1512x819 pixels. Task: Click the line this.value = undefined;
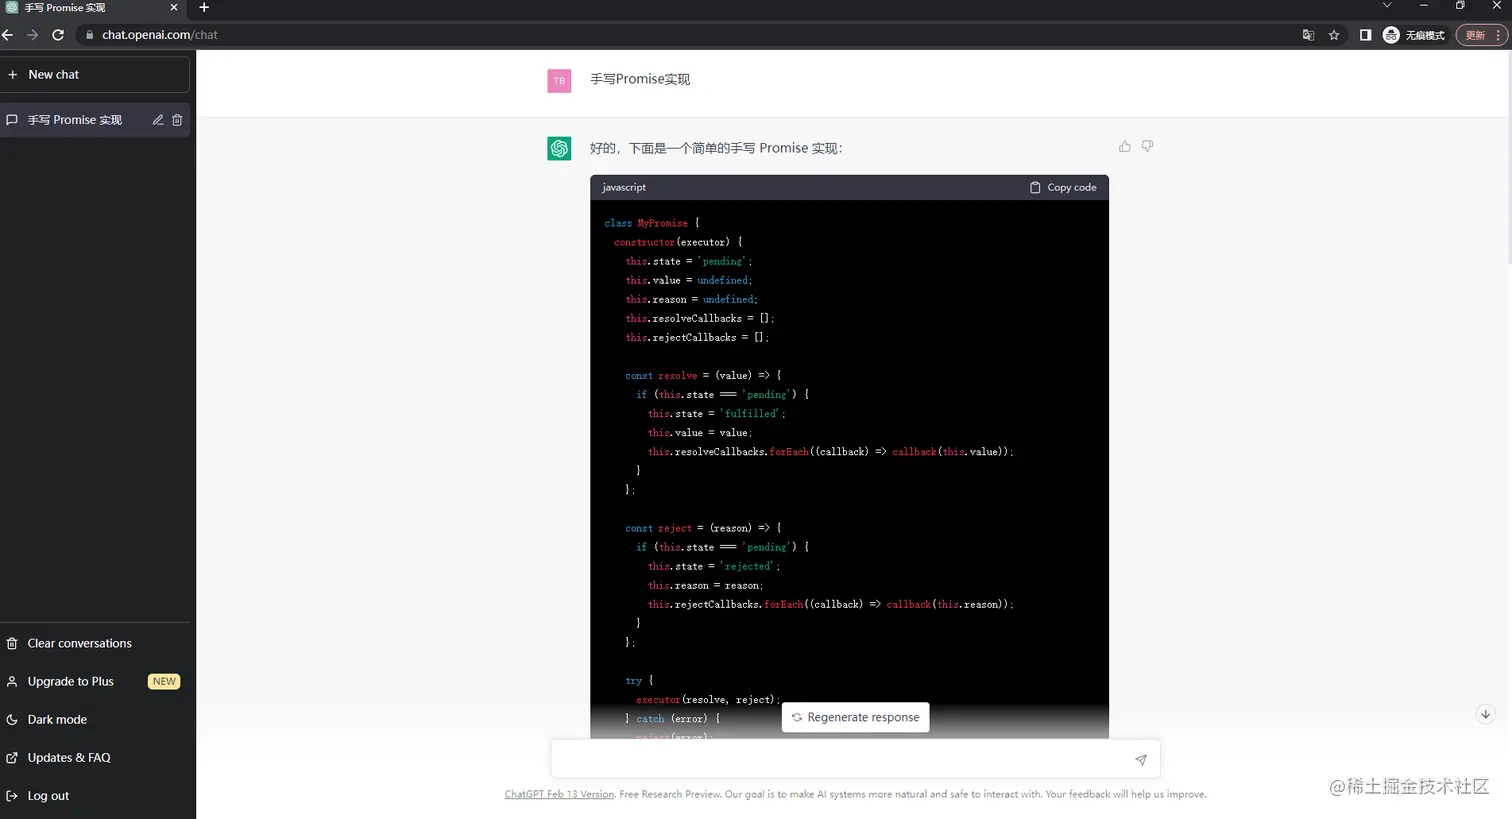(x=689, y=280)
